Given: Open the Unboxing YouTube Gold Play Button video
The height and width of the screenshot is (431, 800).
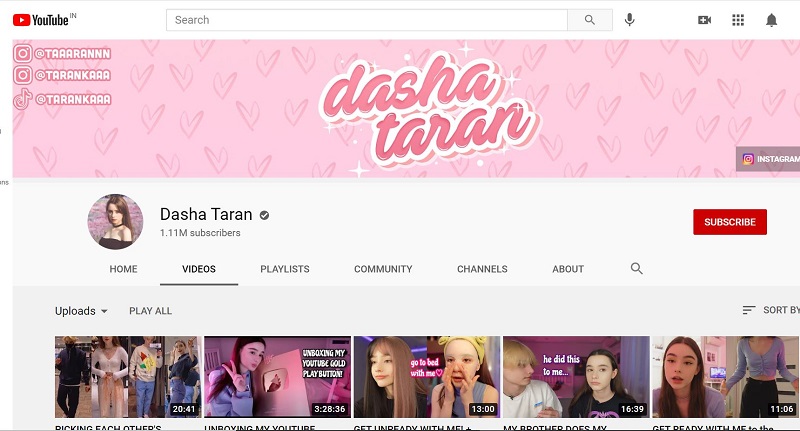Looking at the screenshot, I should tap(277, 377).
